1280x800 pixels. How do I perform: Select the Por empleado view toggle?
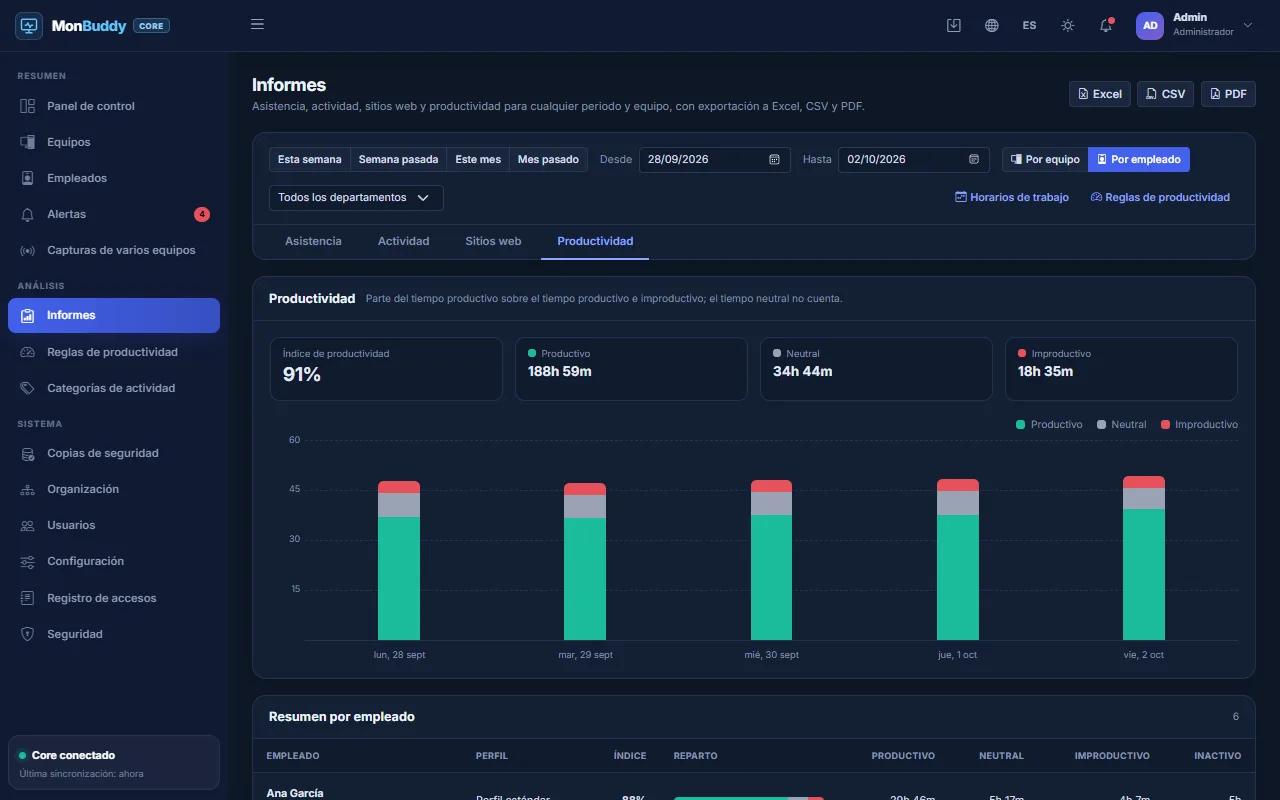(1139, 160)
